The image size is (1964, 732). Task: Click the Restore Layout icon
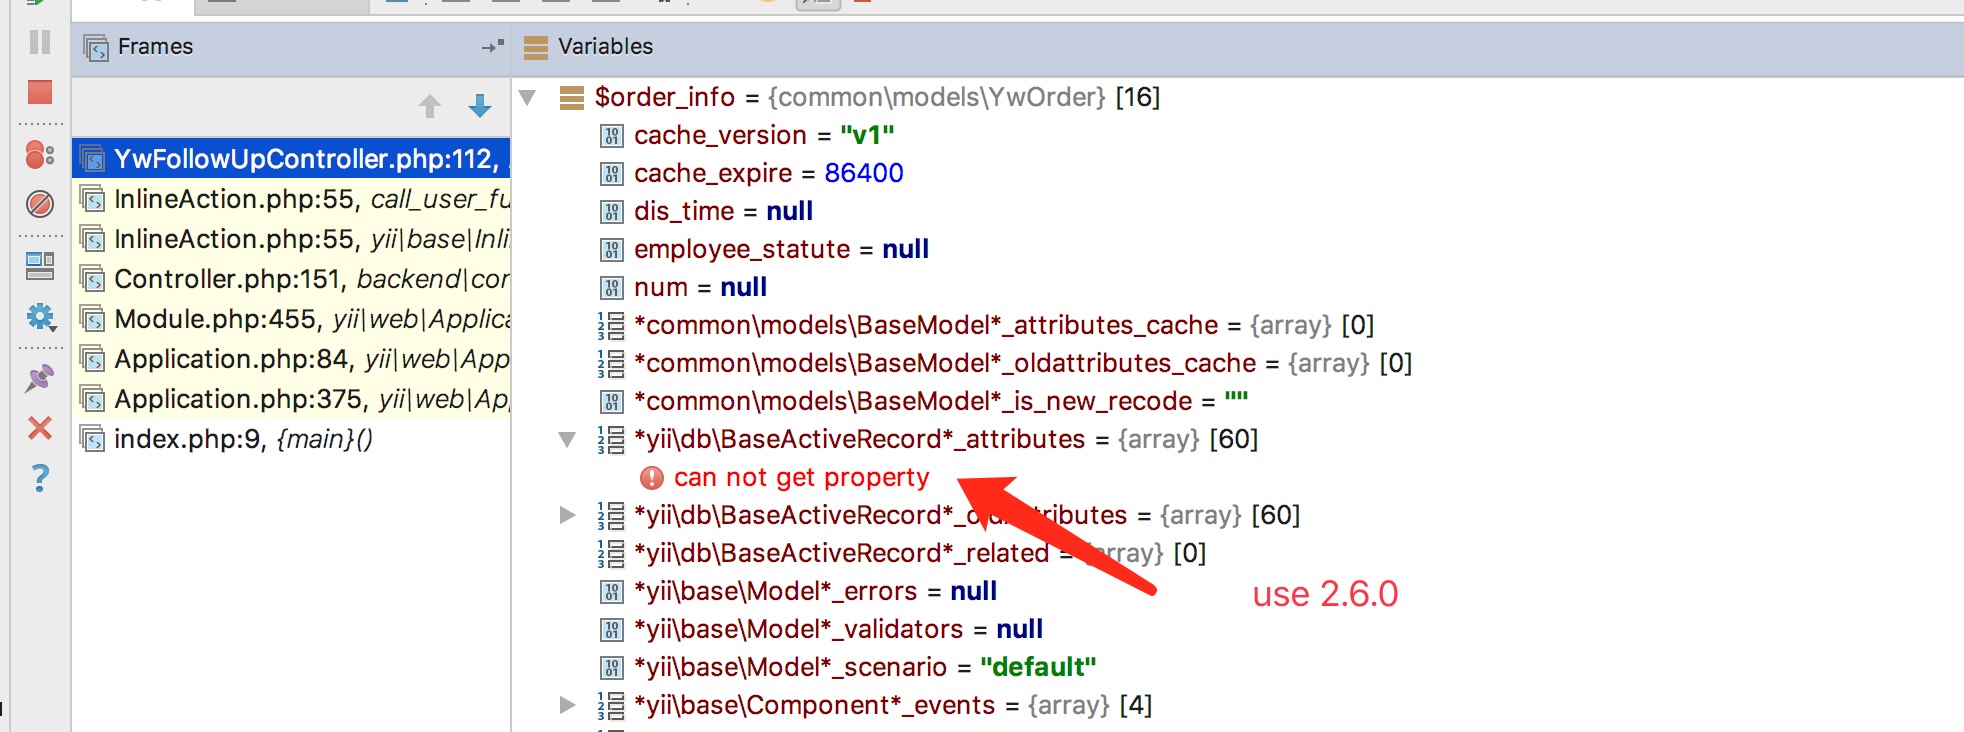40,266
